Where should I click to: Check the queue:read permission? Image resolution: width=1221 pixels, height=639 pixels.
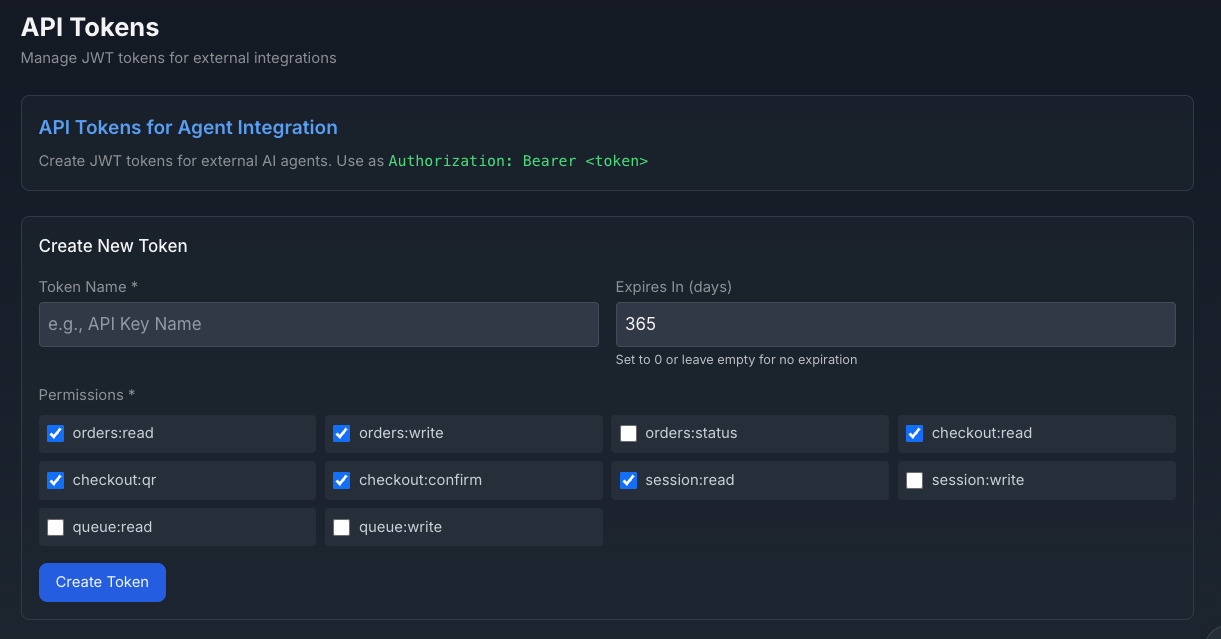coord(56,527)
